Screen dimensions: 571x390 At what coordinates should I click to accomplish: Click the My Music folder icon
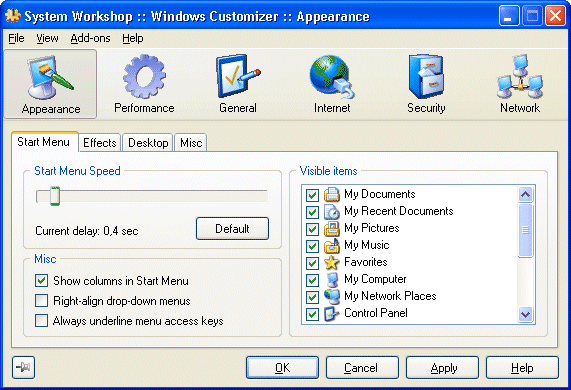pos(331,245)
